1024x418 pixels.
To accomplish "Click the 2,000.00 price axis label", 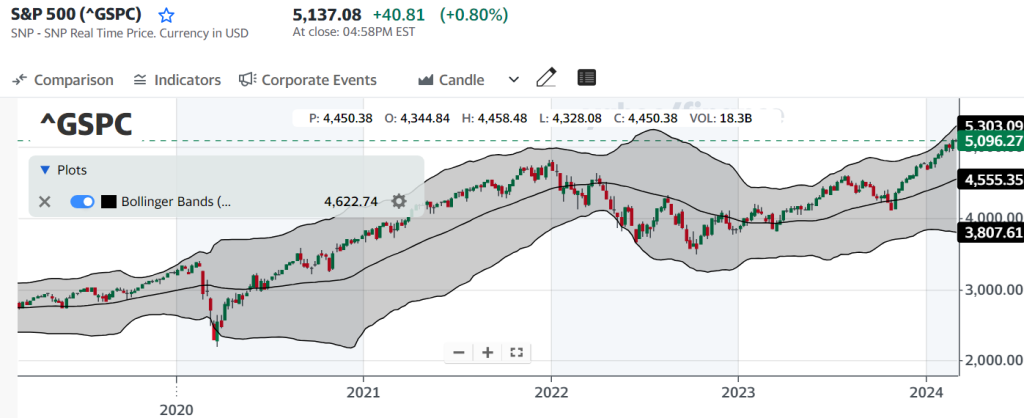I will [993, 360].
